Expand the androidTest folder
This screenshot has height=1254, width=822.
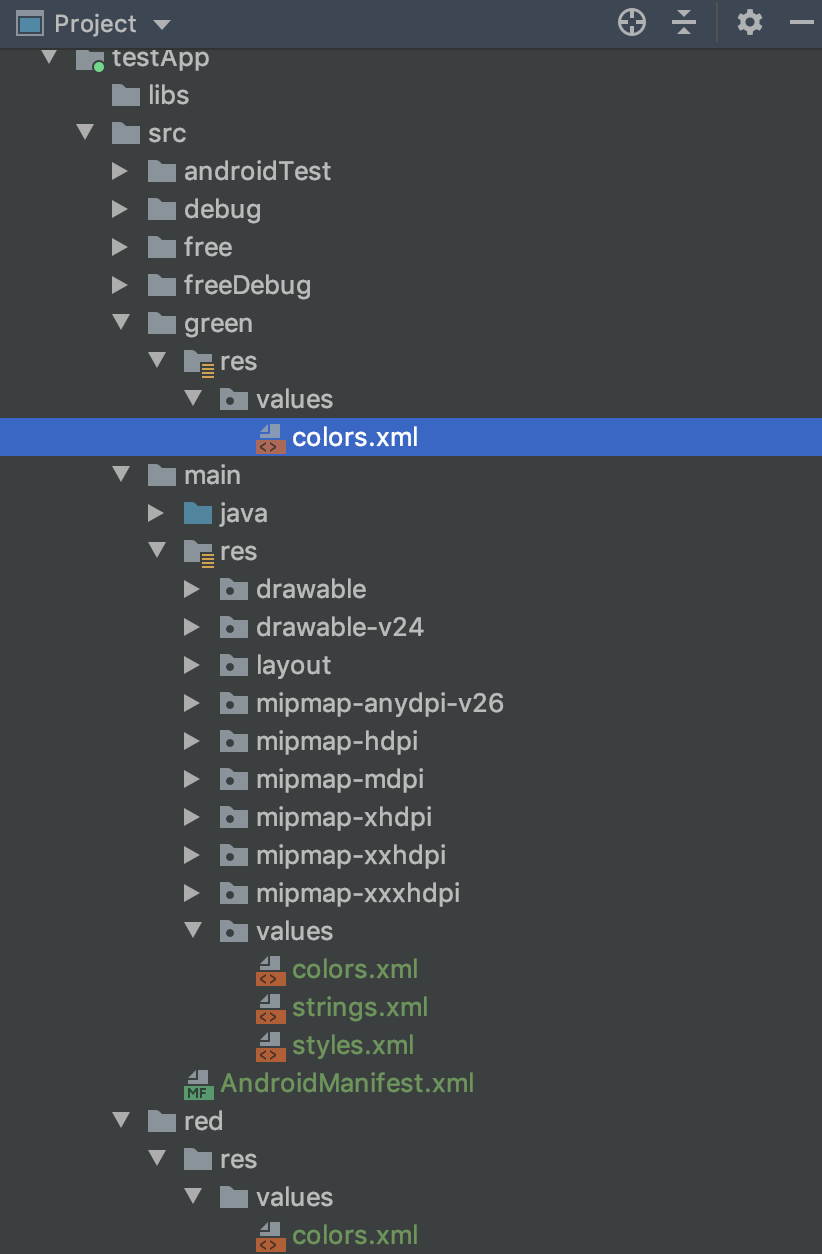point(121,171)
